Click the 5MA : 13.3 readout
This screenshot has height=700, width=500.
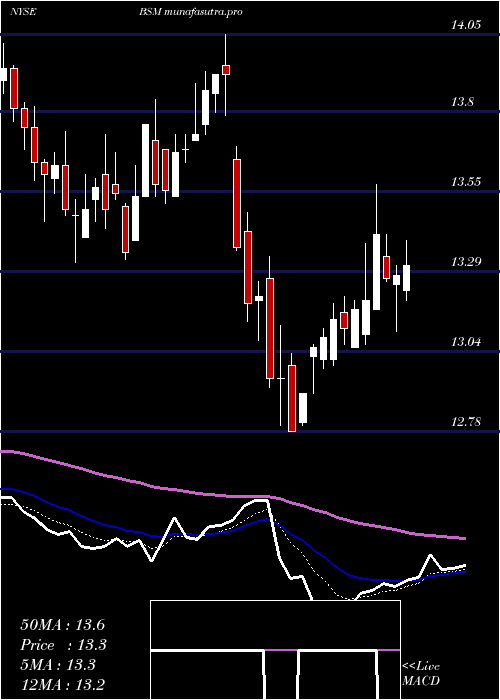[x=58, y=665]
